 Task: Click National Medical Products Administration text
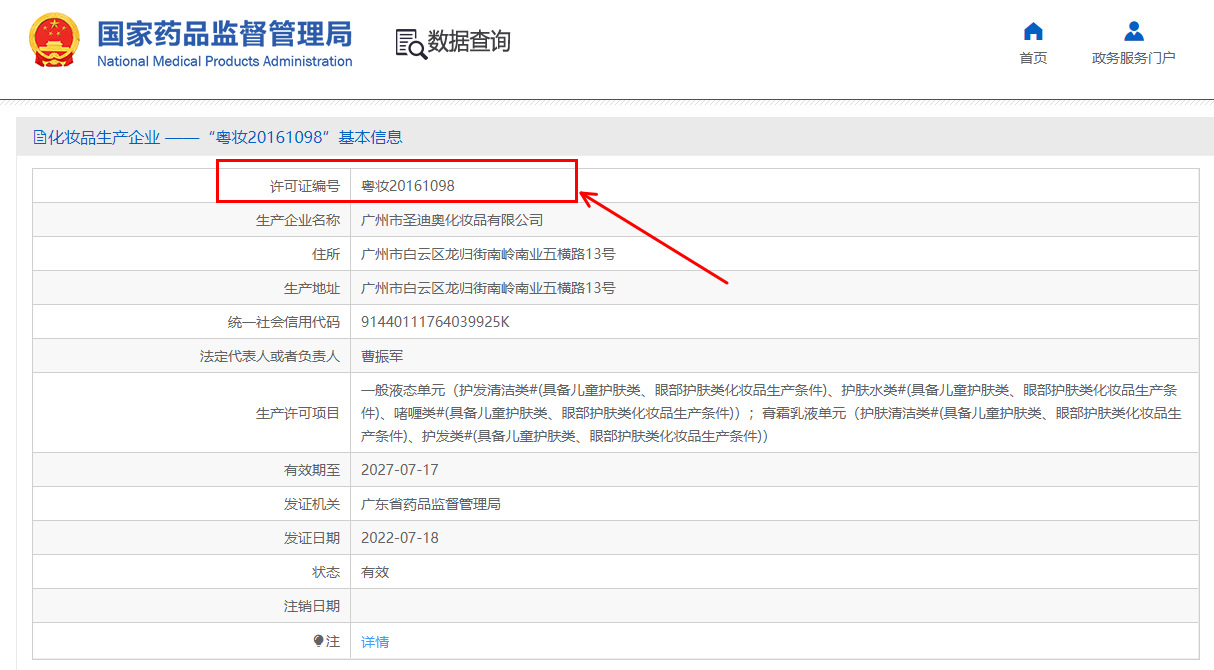[x=224, y=61]
